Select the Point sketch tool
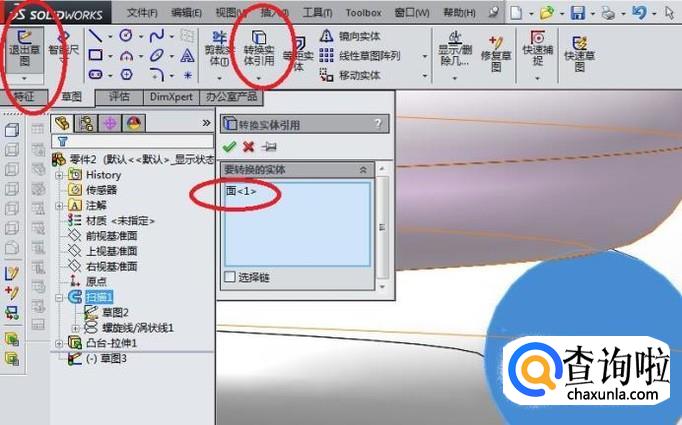Screen dimensions: 682x425 coord(187,75)
